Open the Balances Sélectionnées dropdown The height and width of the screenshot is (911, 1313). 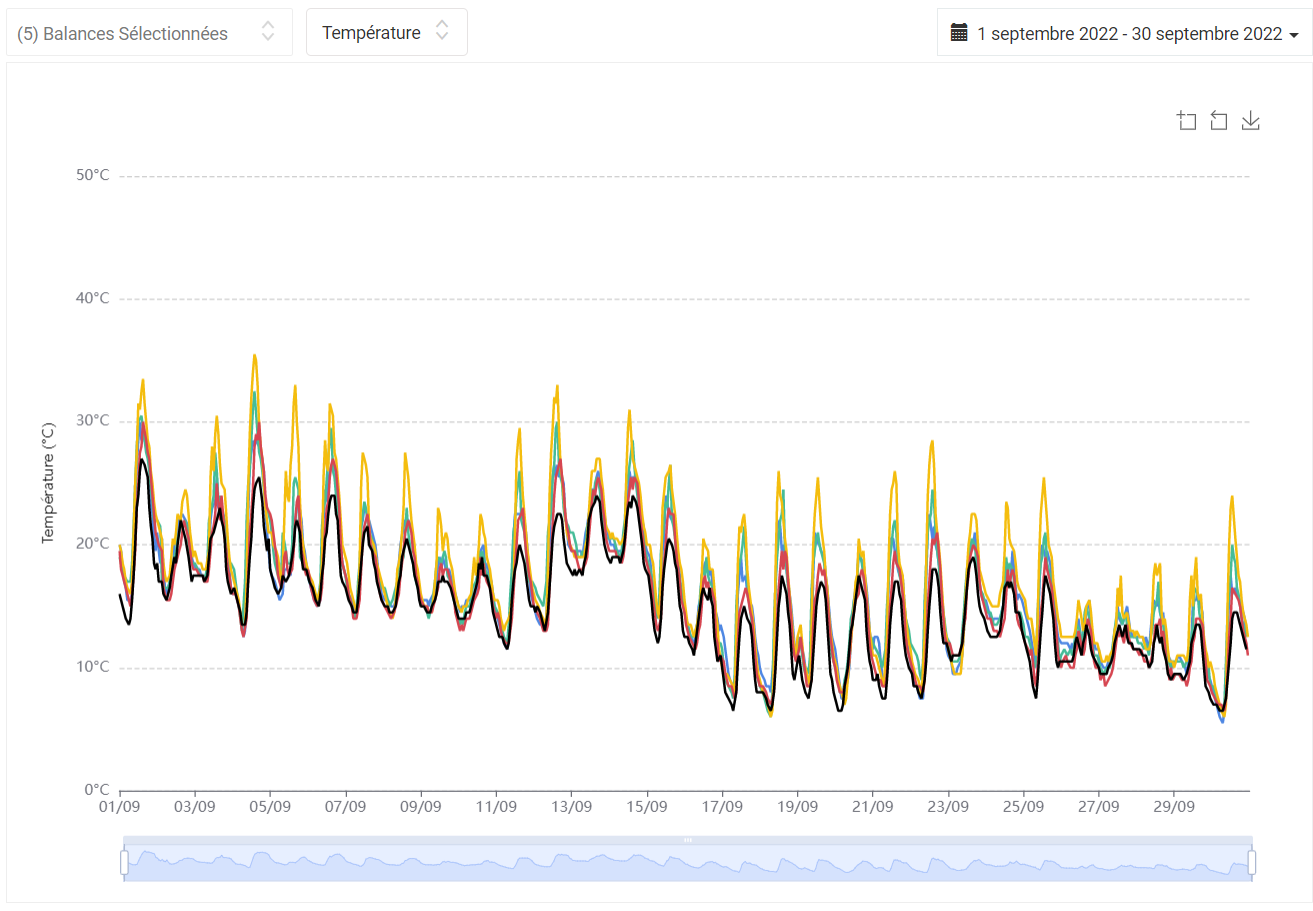150,33
